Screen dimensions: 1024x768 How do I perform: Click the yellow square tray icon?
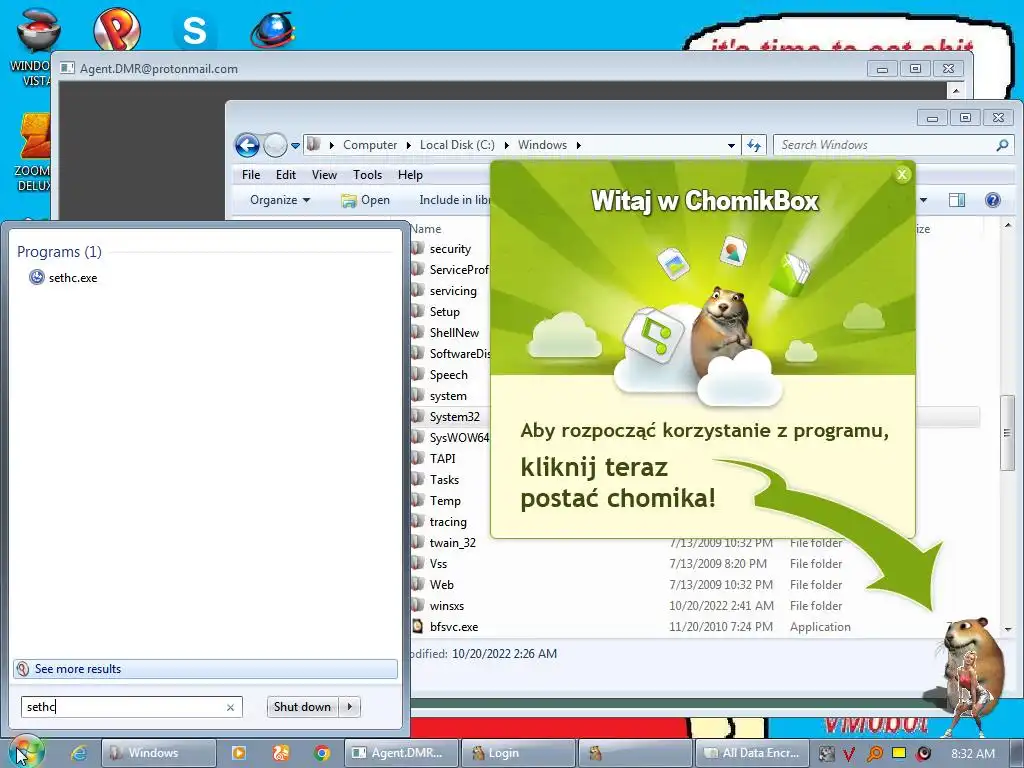tap(899, 753)
